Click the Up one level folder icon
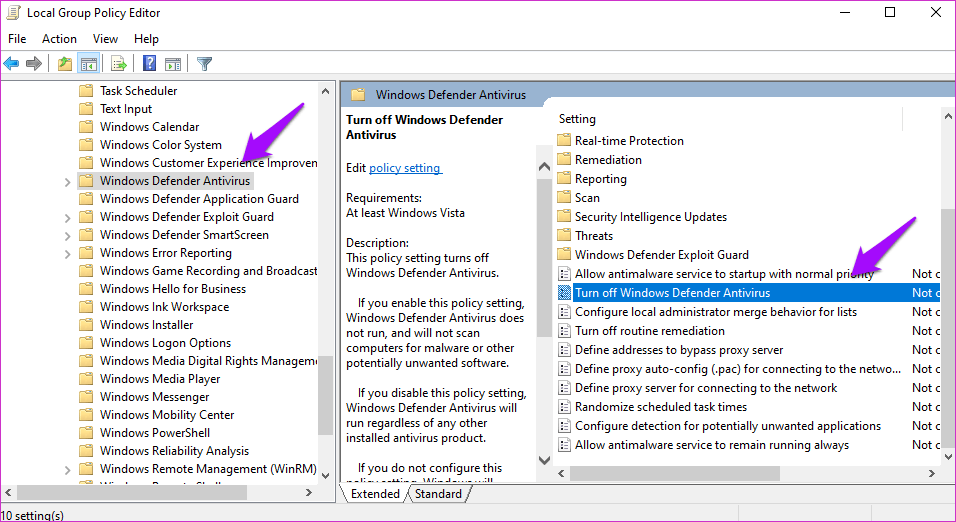Screen dimensions: 956x522 tap(65, 63)
